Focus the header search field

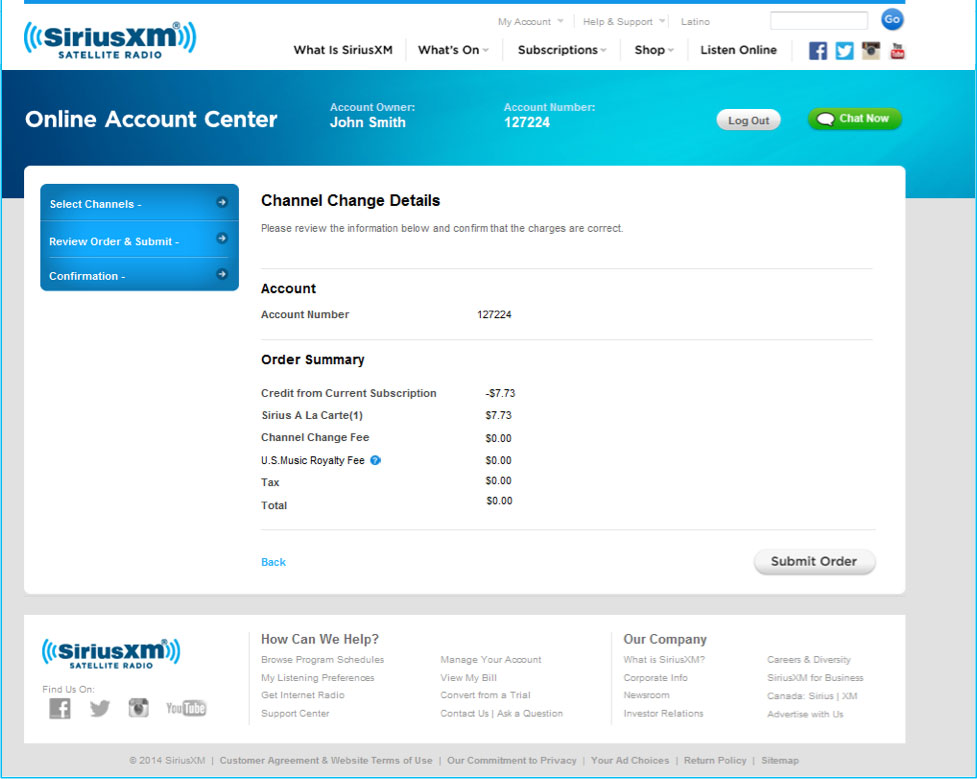coord(819,21)
